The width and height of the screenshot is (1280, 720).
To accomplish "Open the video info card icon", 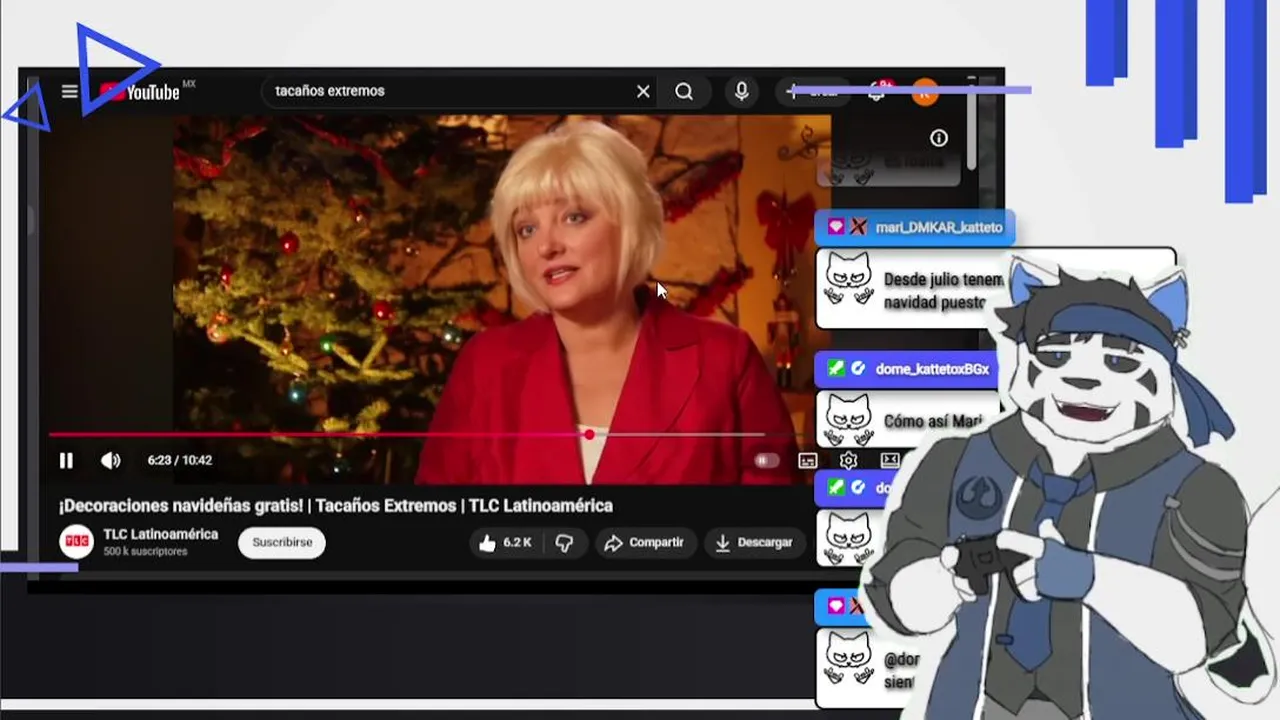I will (x=938, y=138).
